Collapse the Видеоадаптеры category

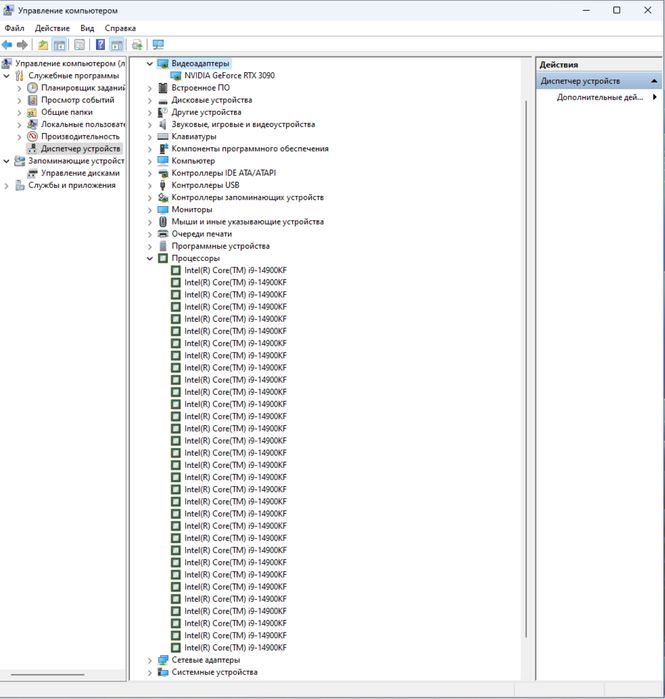click(x=150, y=64)
